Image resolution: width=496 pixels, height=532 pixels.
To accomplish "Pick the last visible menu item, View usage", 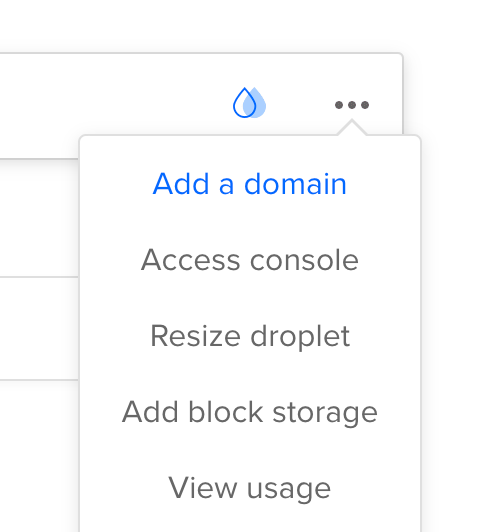I will 250,488.
